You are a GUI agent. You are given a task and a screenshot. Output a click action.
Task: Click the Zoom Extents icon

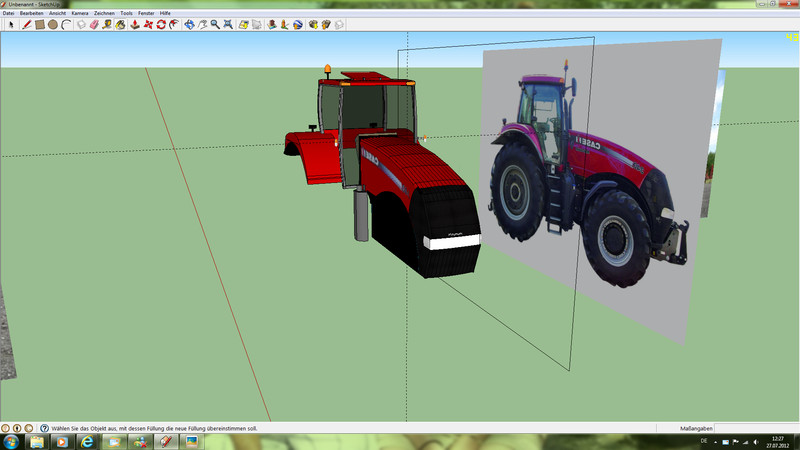point(228,24)
